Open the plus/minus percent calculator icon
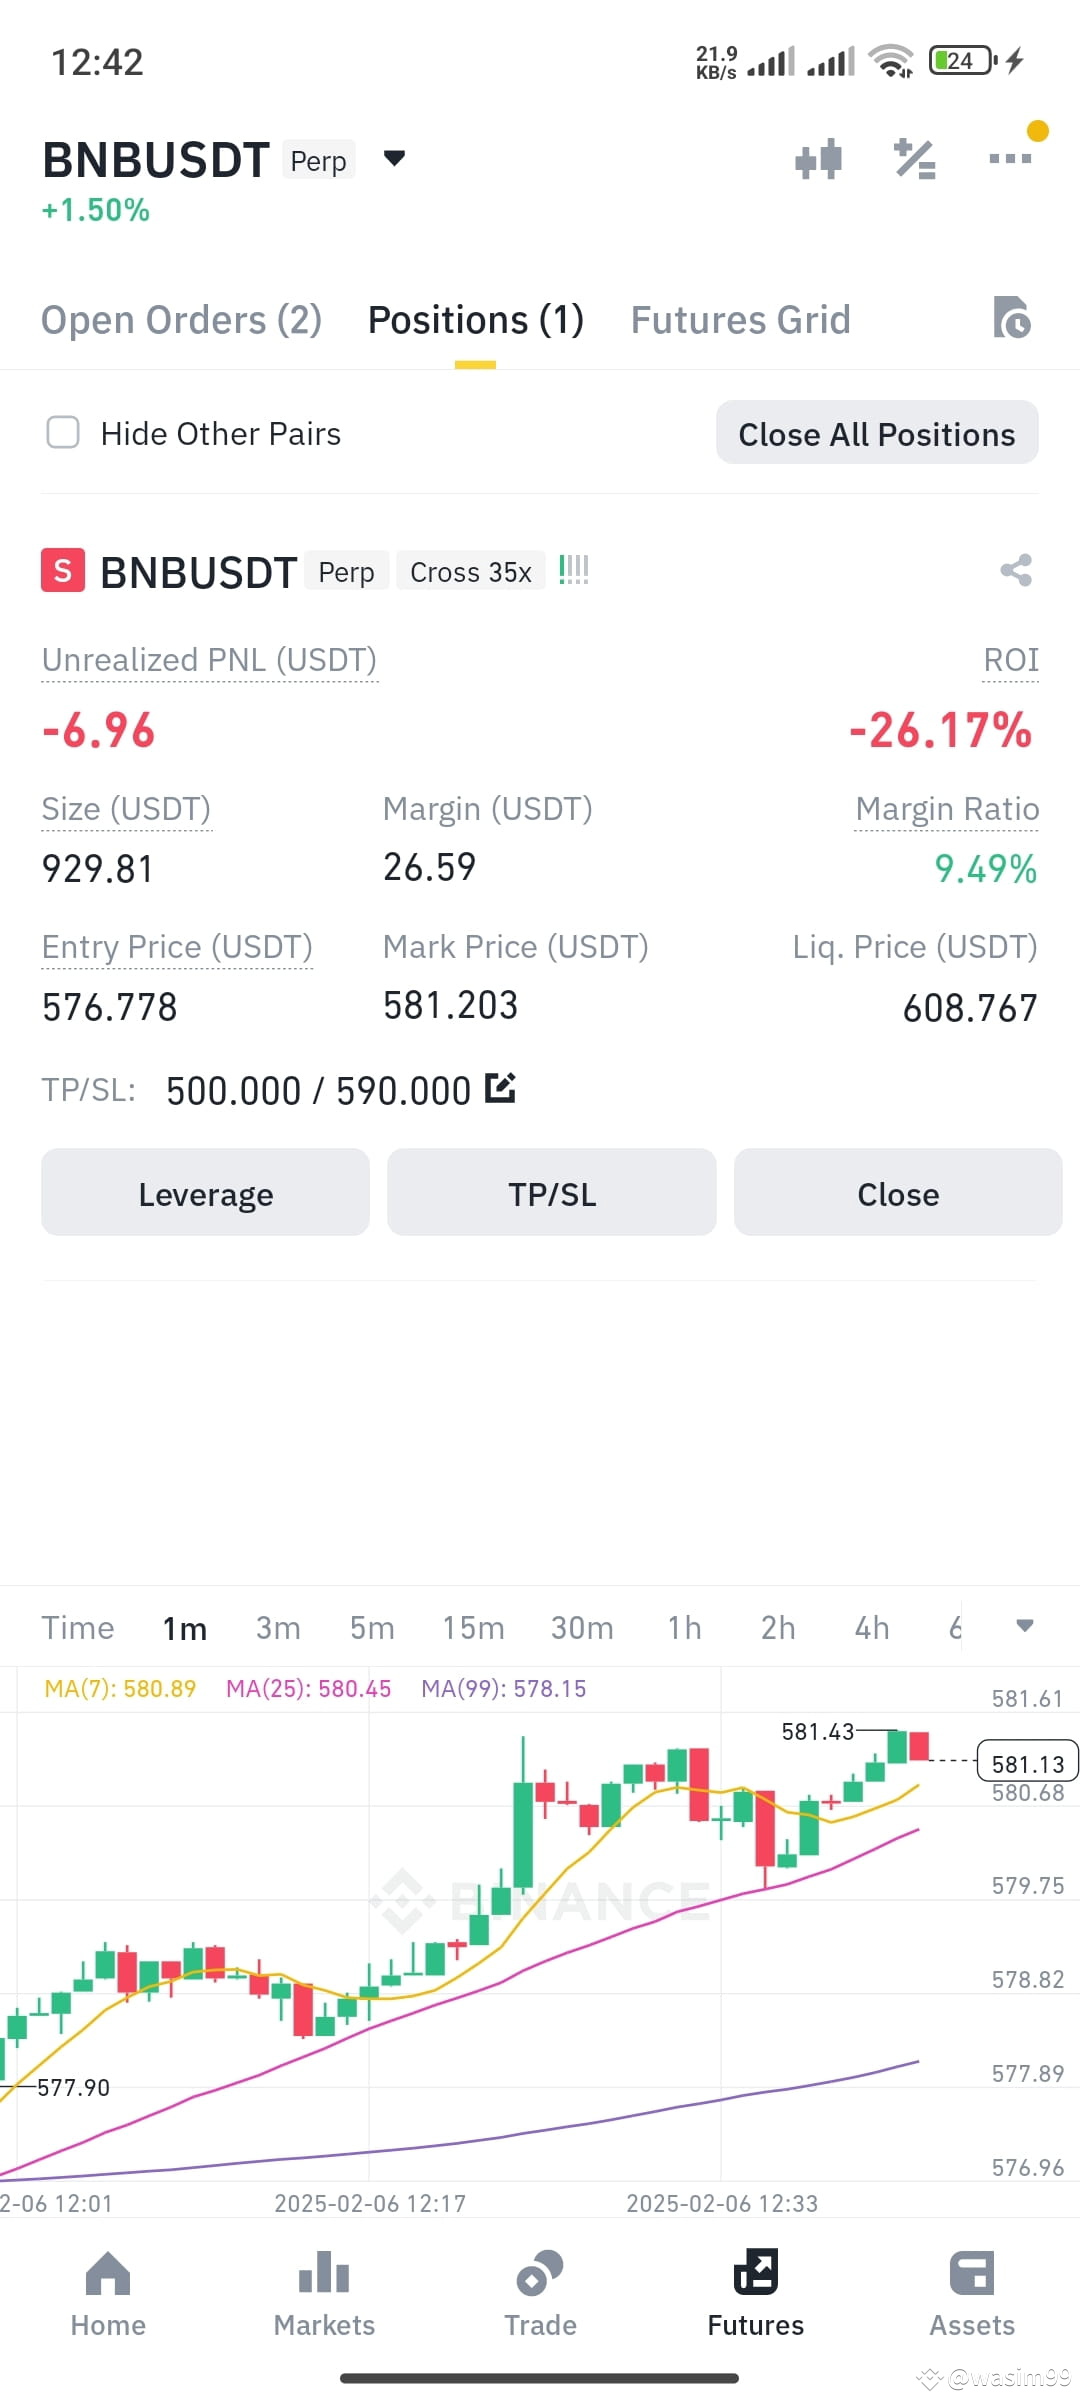 (914, 159)
